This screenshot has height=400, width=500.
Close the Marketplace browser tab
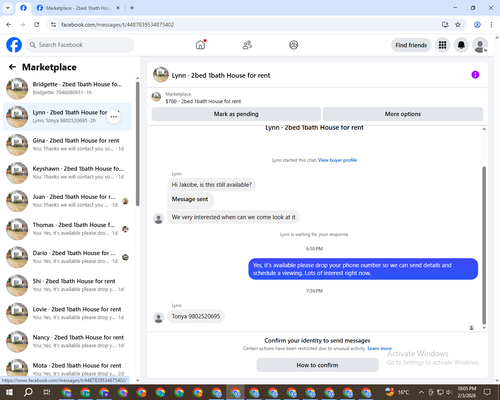coord(118,8)
